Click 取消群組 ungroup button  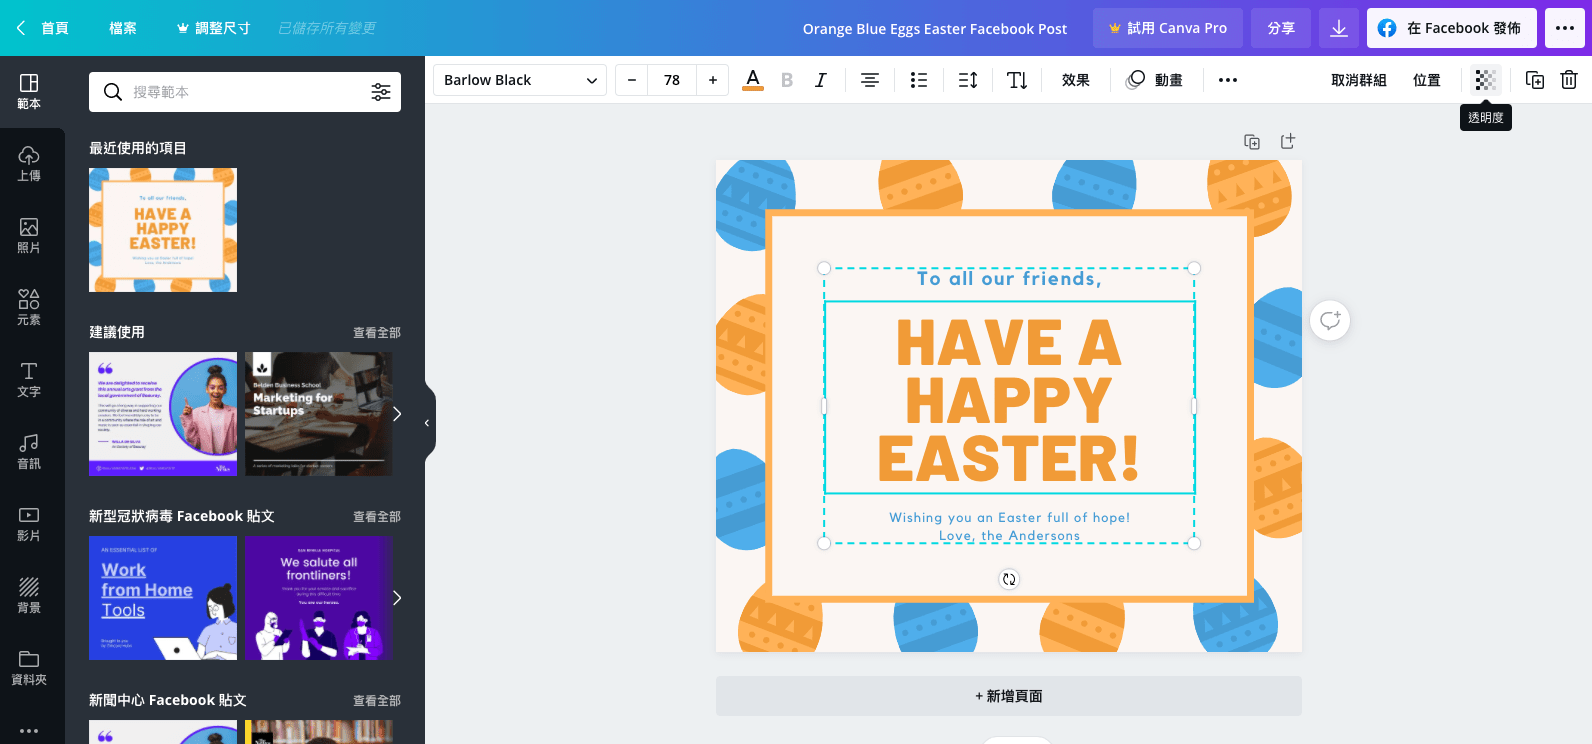tap(1359, 80)
